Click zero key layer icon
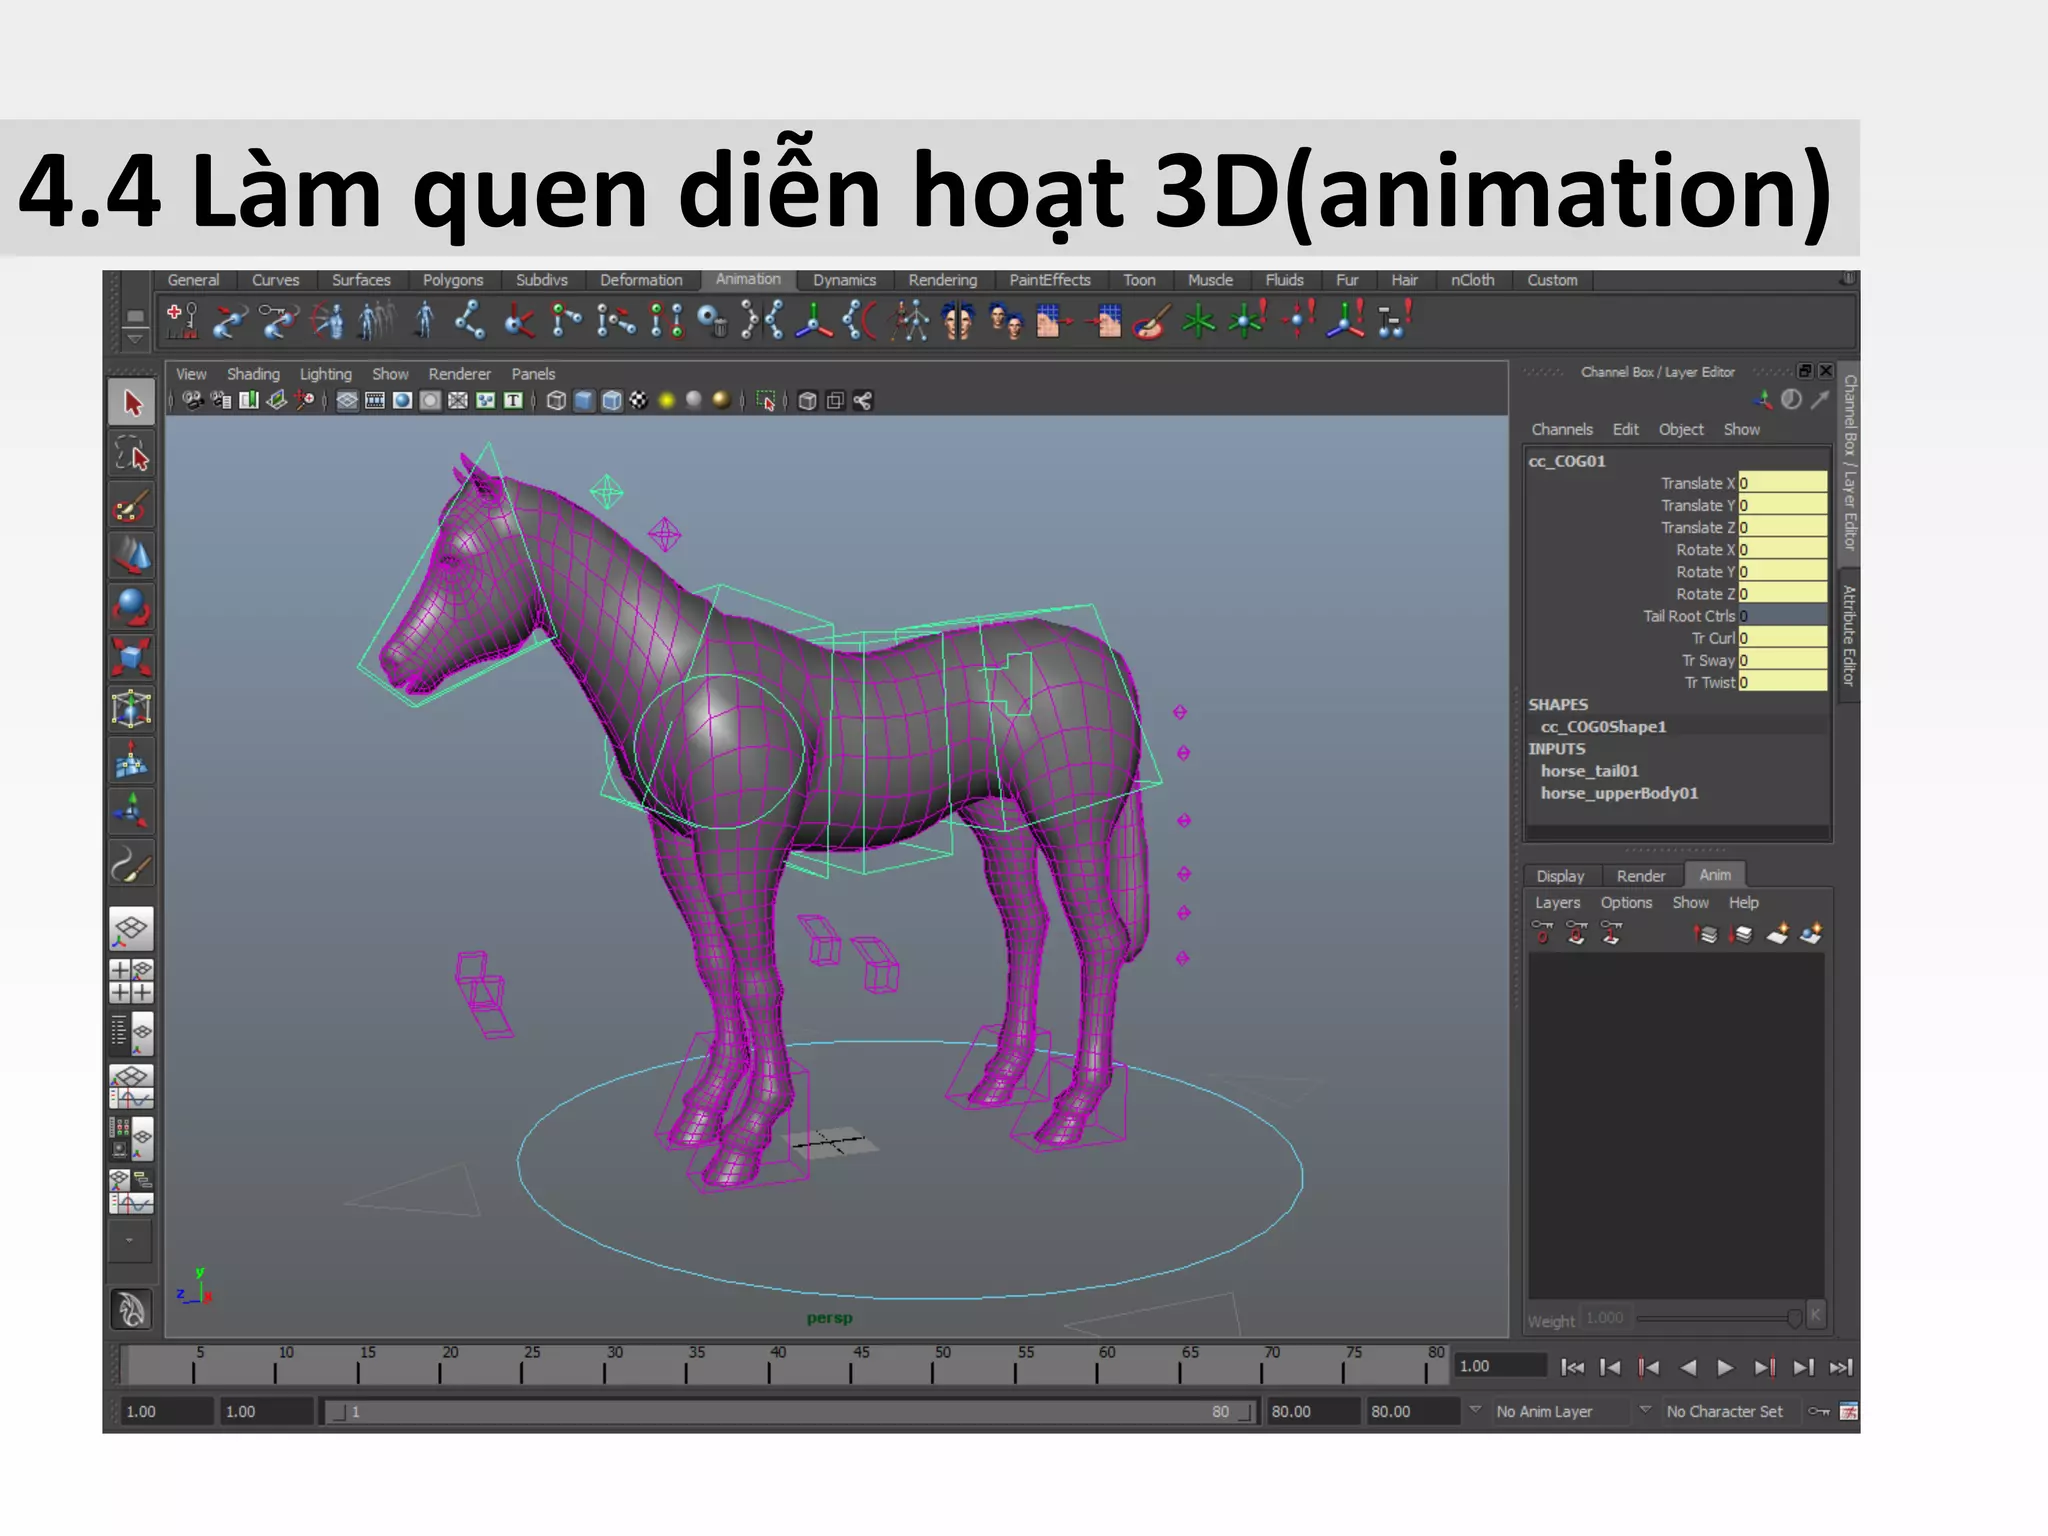This screenshot has width=2048, height=1536. [x=1542, y=934]
